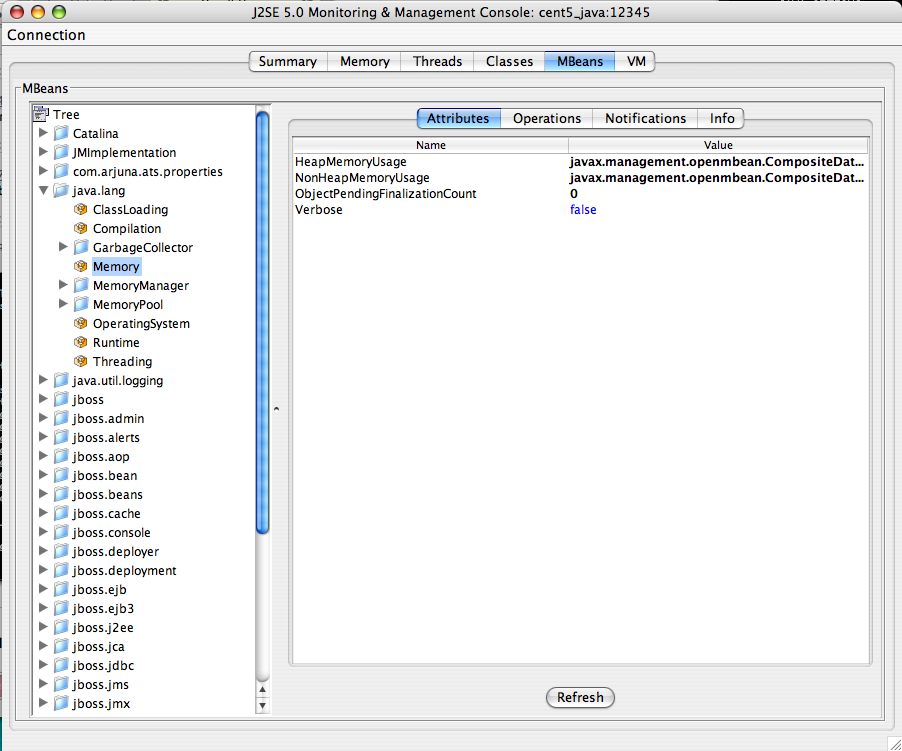902x751 pixels.
Task: Click the split pane collapse arrow
Action: (x=277, y=409)
